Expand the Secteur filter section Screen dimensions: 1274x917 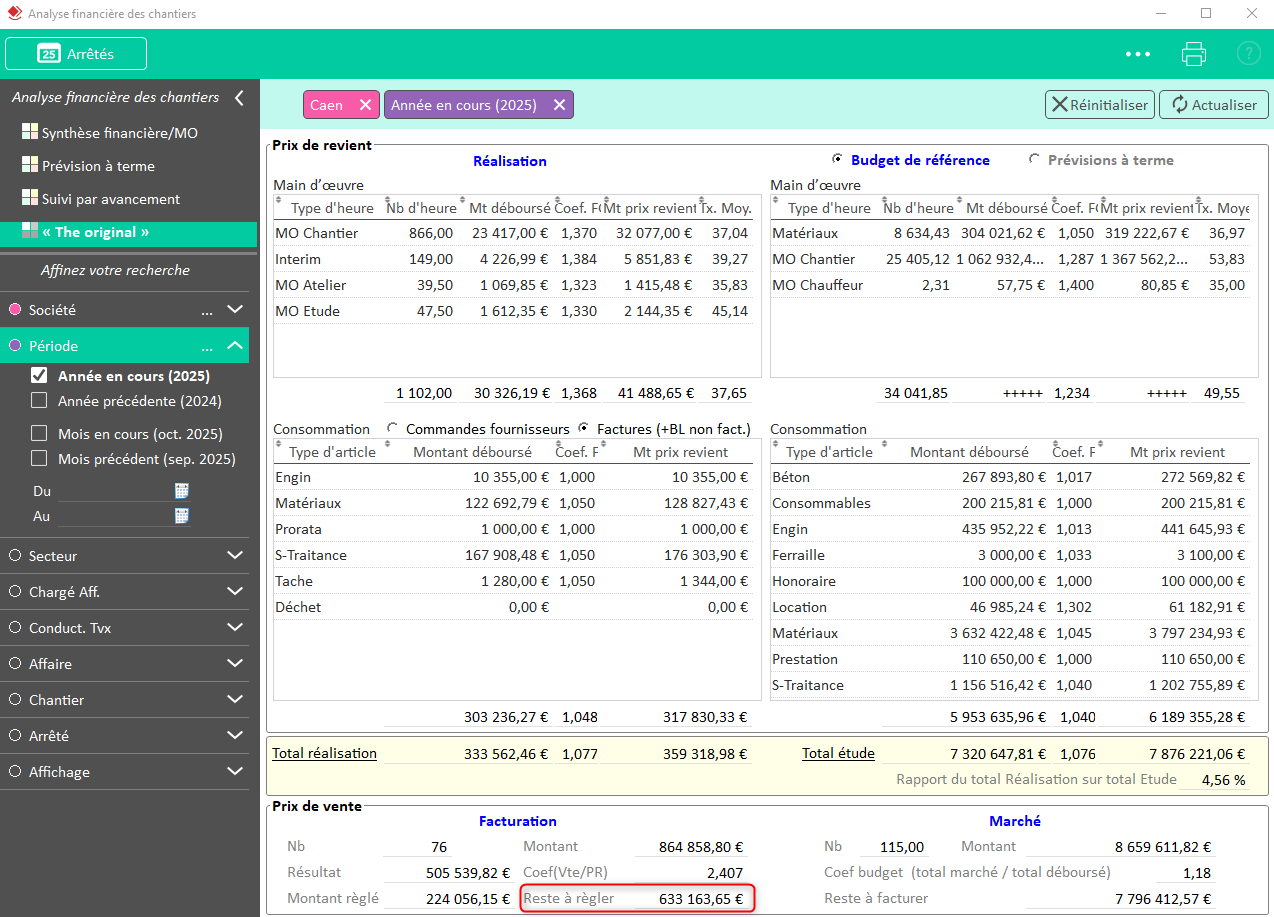click(x=234, y=555)
